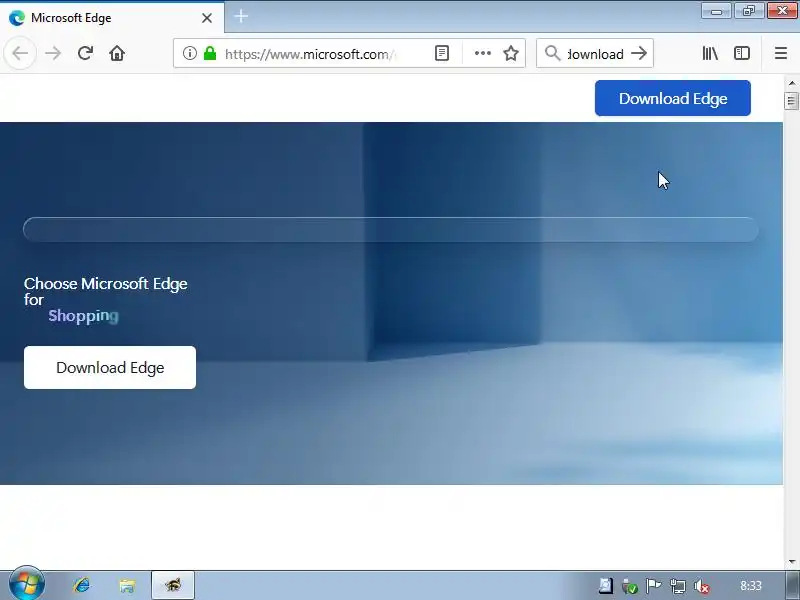Click the search box containing 'download'
Viewport: 800px width, 600px height.
click(x=595, y=54)
